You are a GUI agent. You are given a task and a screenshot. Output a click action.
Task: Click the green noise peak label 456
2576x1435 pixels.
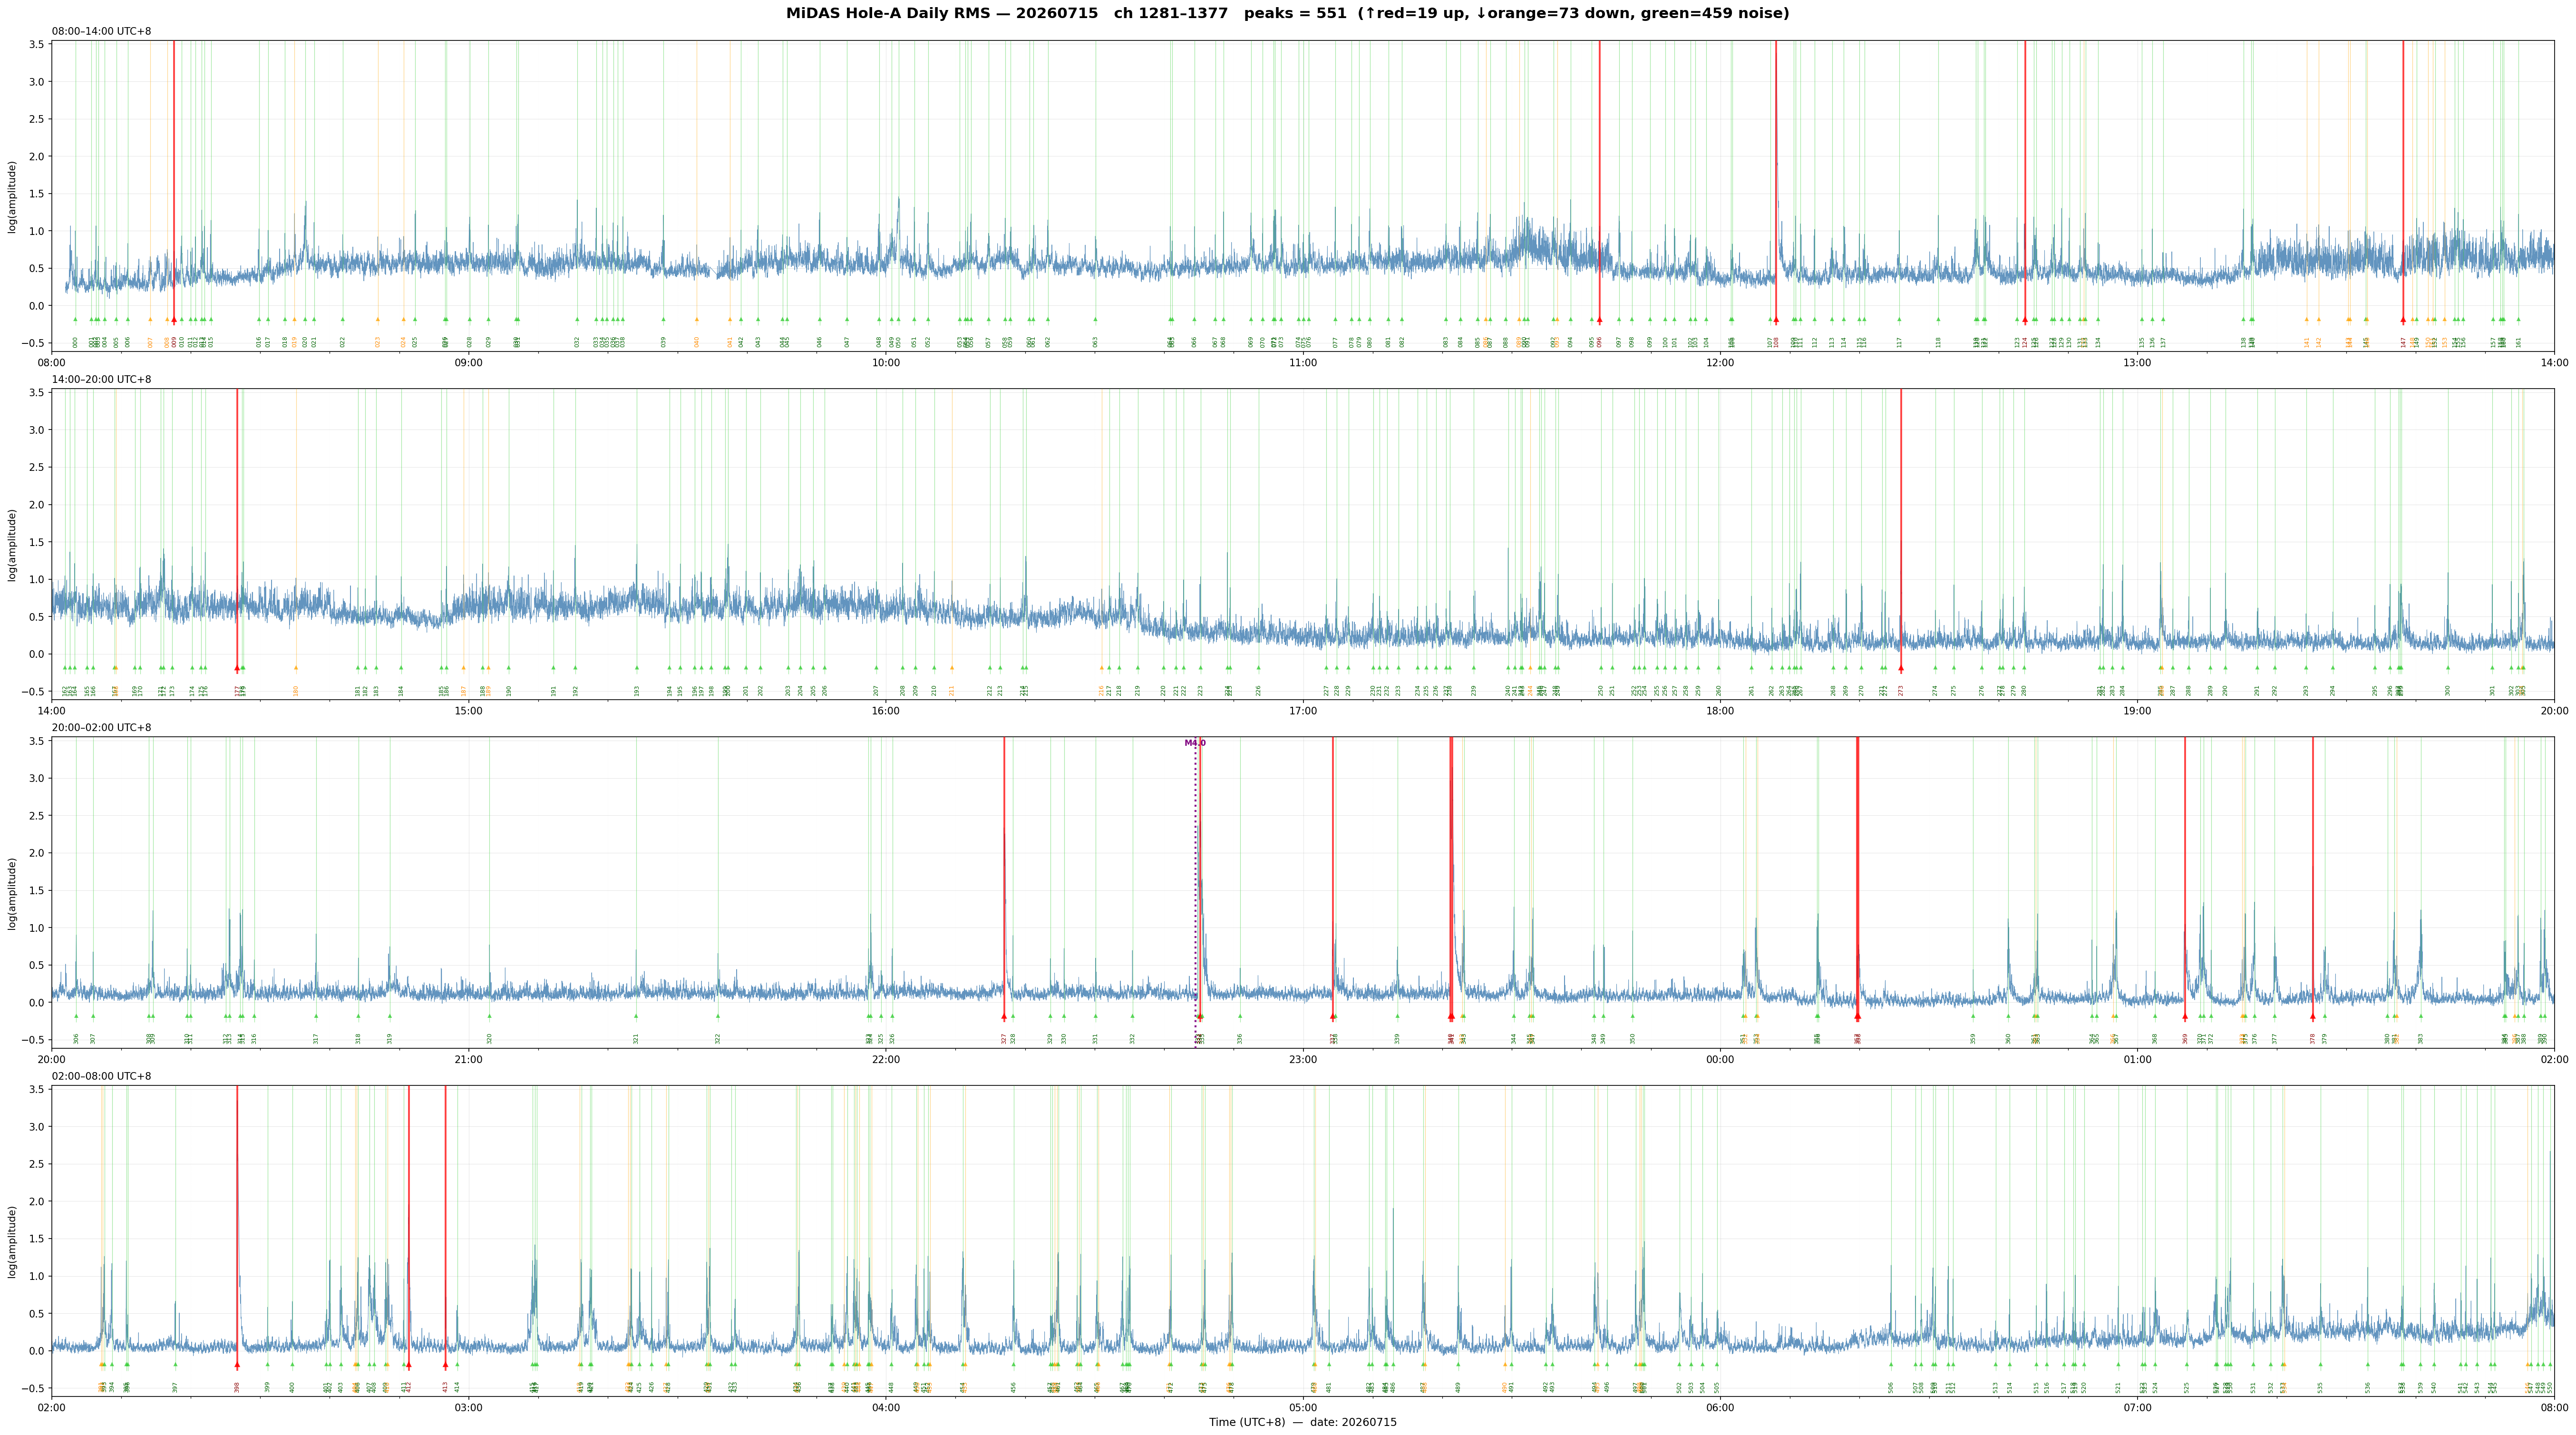coord(1013,1387)
